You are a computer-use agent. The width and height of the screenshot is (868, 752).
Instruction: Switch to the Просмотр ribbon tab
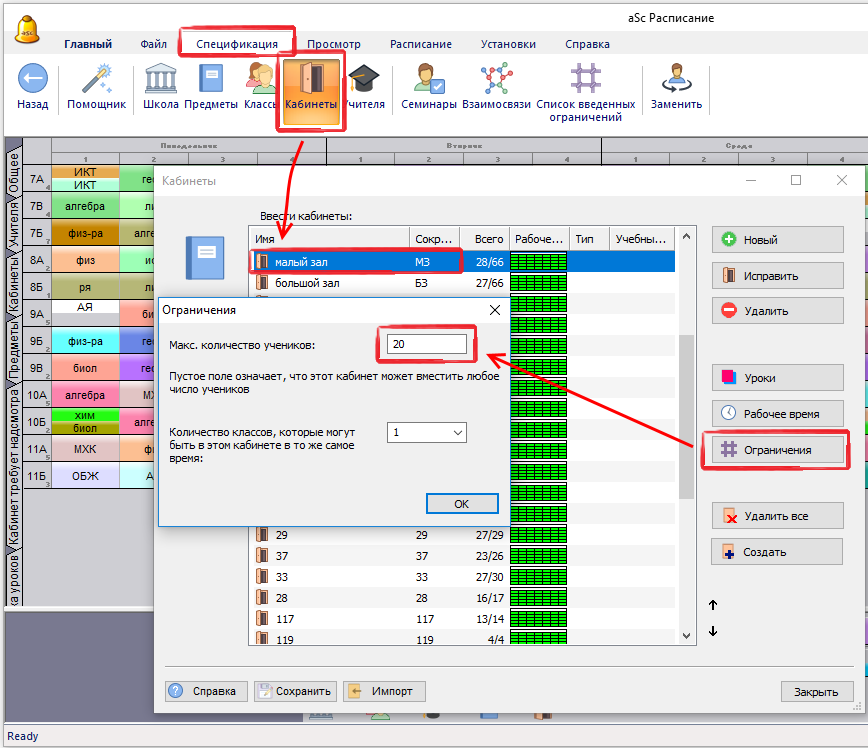click(333, 44)
